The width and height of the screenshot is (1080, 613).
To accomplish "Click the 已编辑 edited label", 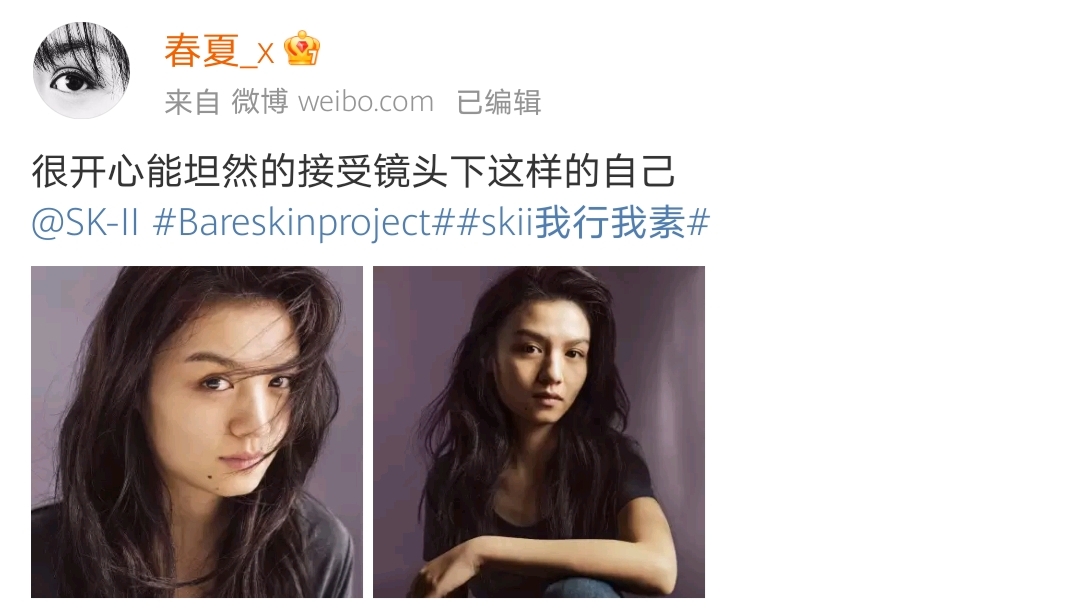I will pyautogui.click(x=499, y=102).
